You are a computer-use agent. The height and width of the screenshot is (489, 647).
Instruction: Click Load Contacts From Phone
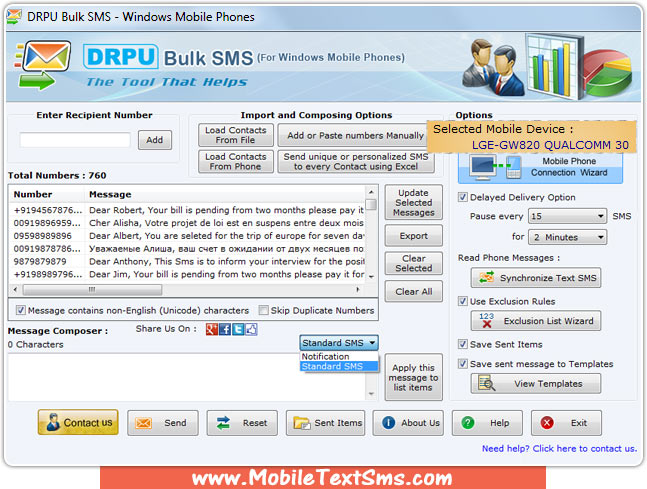[236, 161]
